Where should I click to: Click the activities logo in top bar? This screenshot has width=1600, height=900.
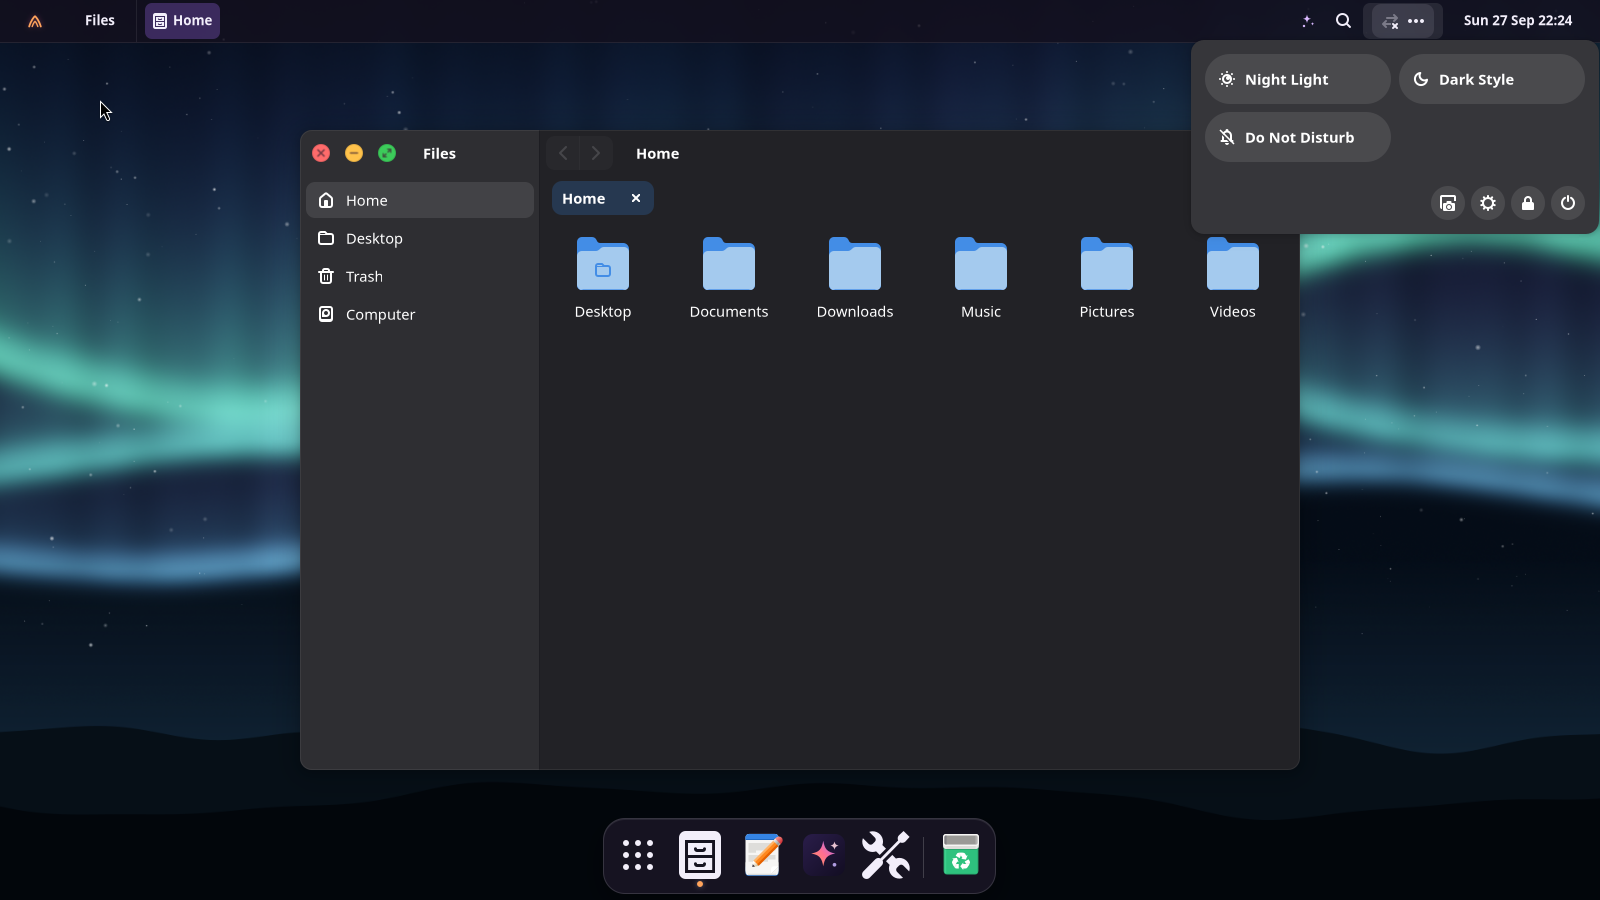point(35,20)
